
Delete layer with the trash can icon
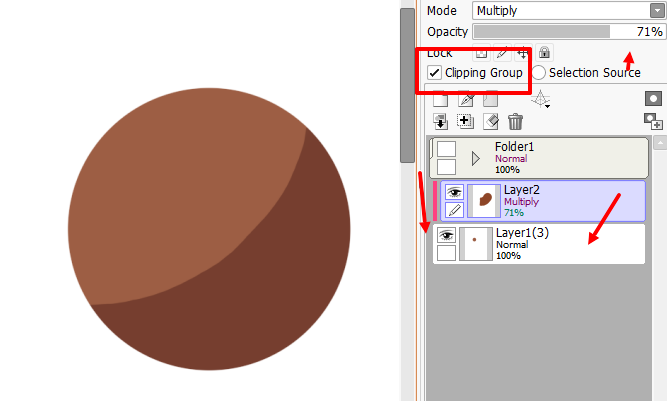point(515,121)
